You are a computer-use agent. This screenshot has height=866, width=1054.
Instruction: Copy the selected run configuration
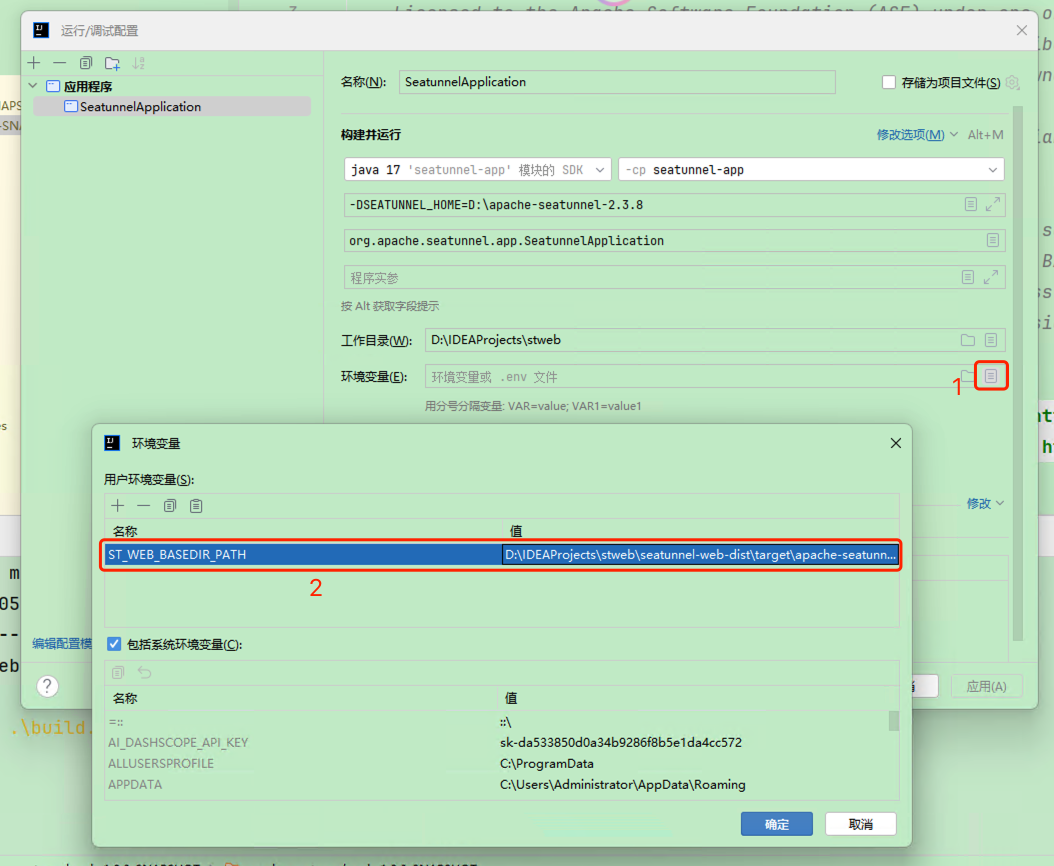click(x=85, y=63)
